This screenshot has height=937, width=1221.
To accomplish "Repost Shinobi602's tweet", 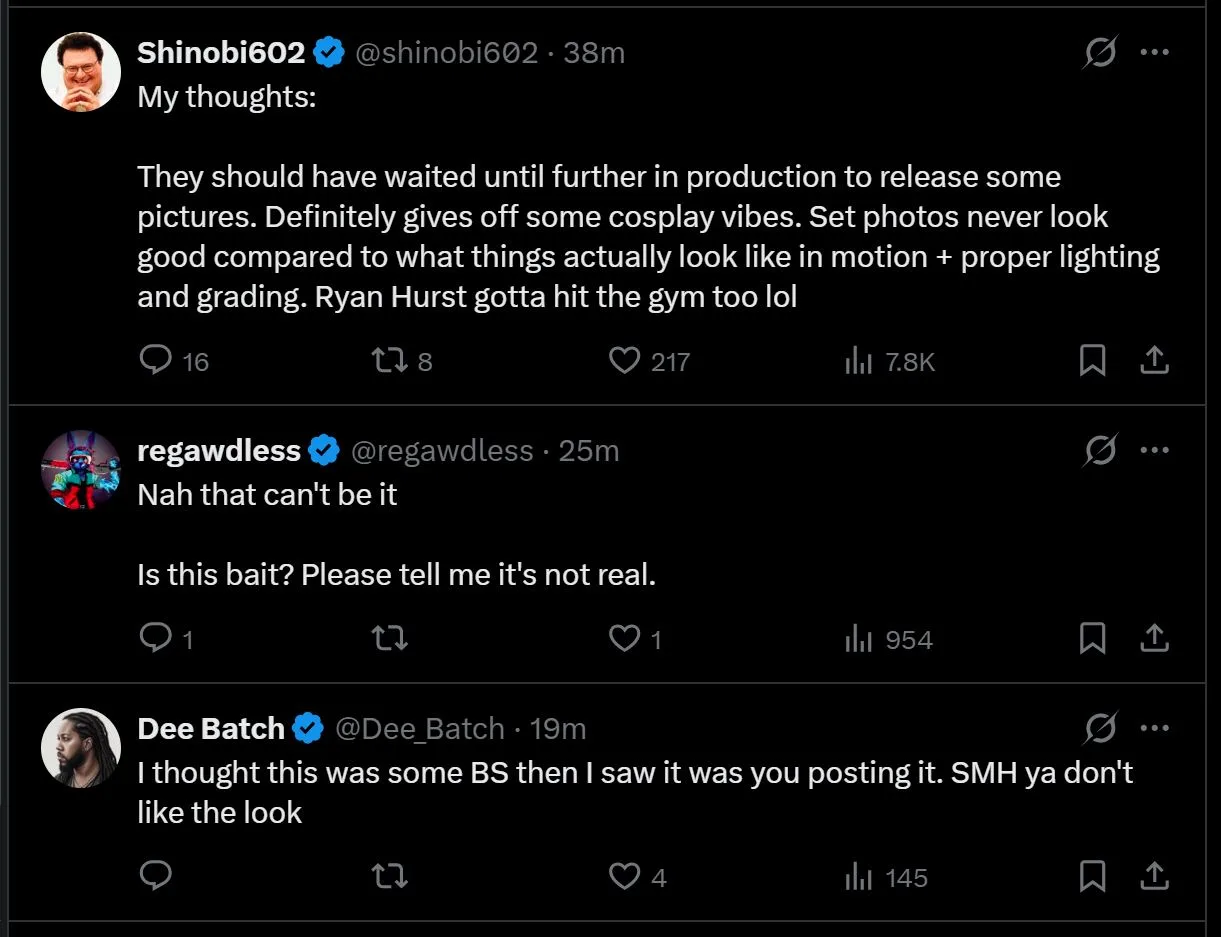I will [x=389, y=361].
